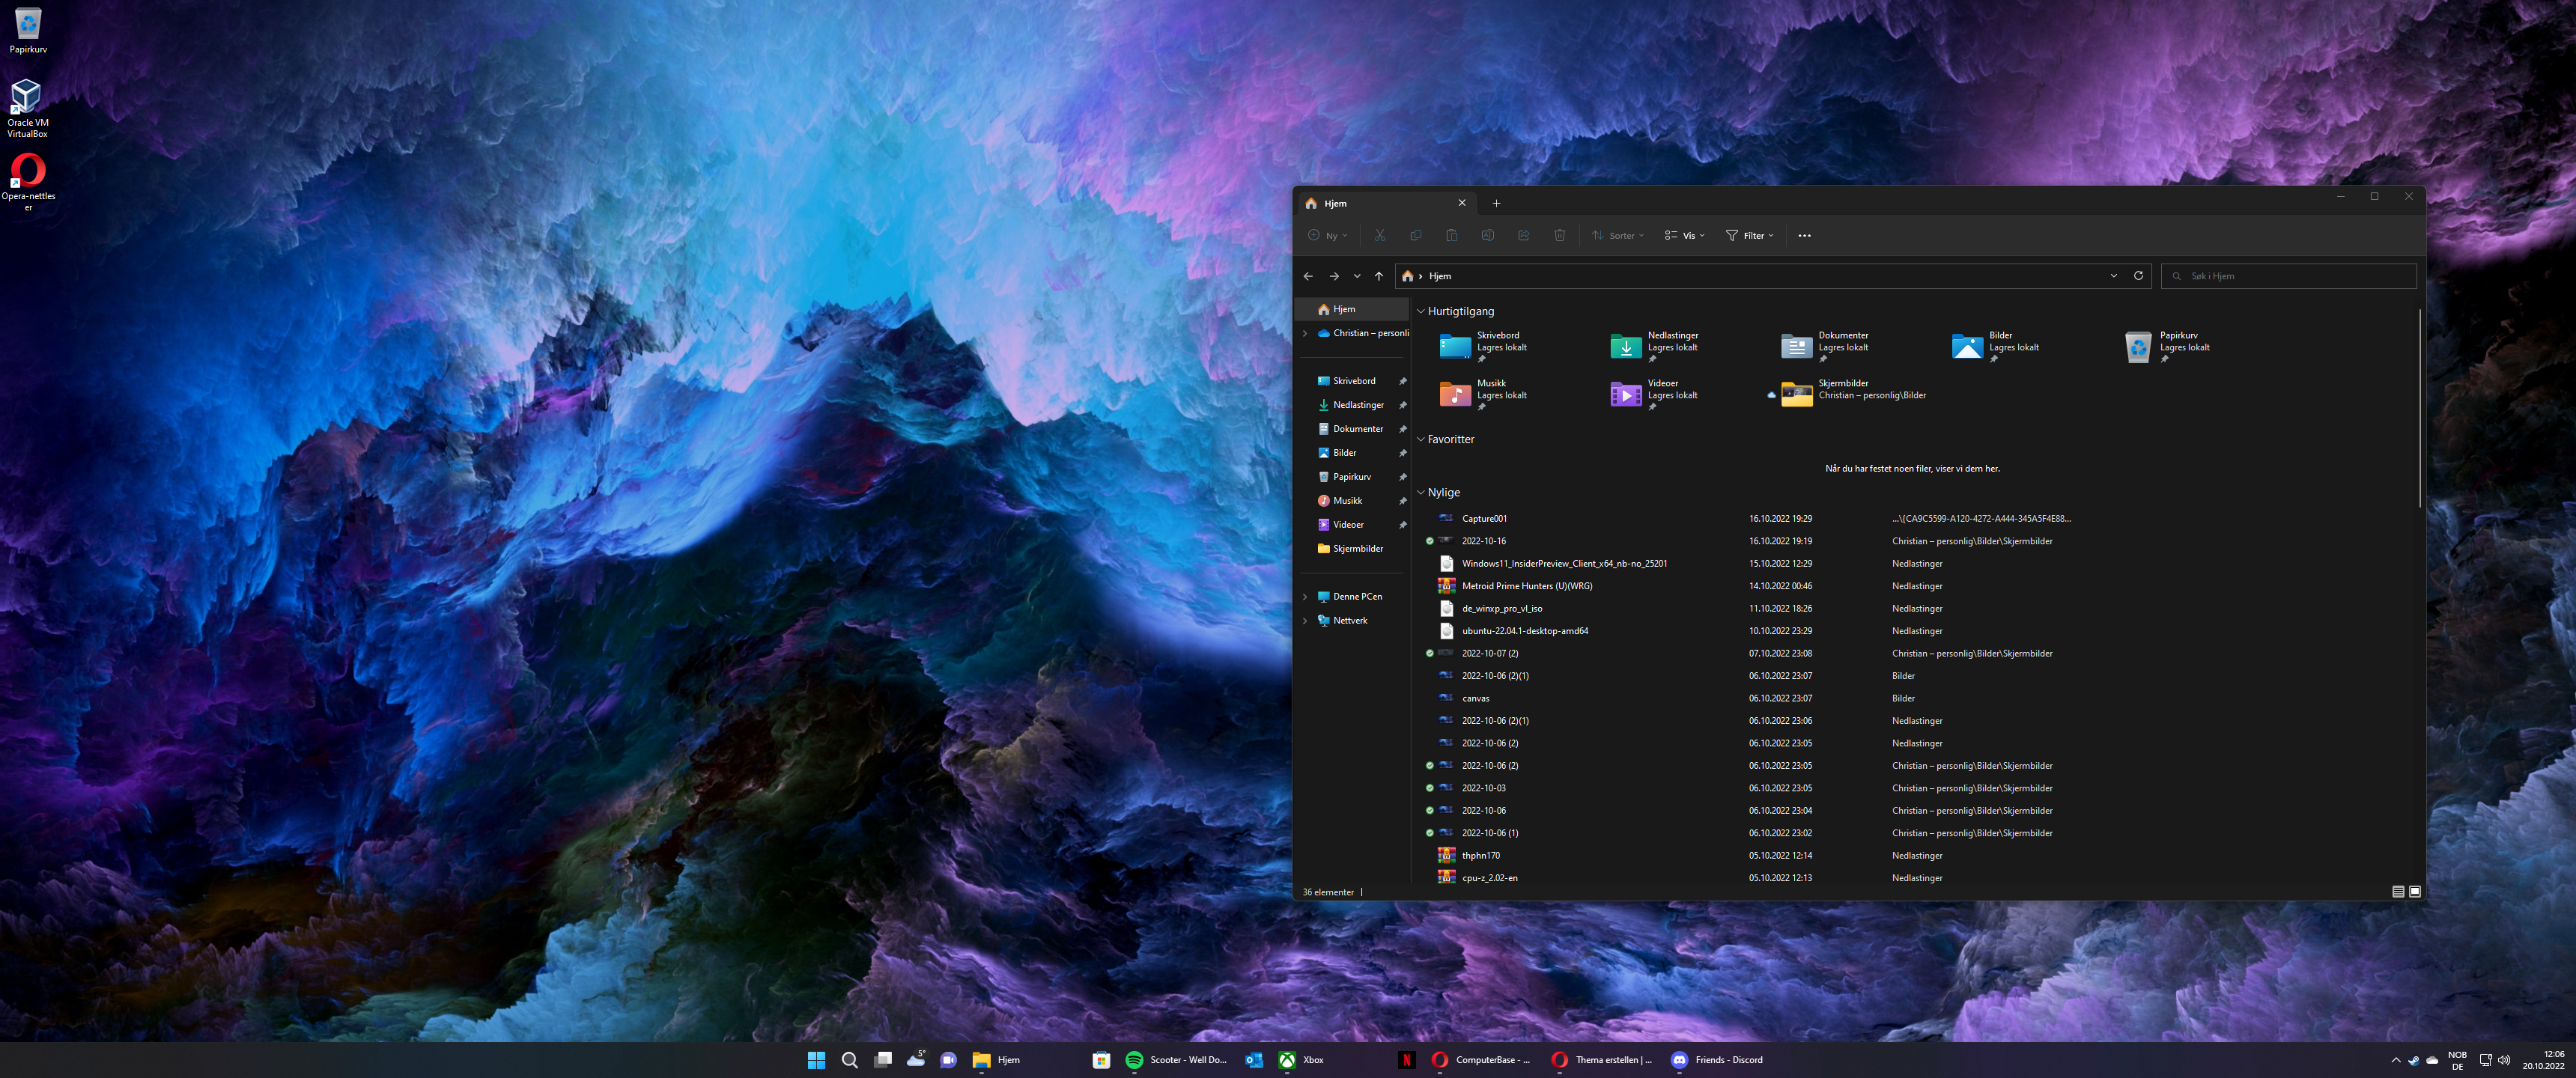Click the Søk i Hjem search field
The width and height of the screenshot is (2576, 1078).
click(2289, 276)
